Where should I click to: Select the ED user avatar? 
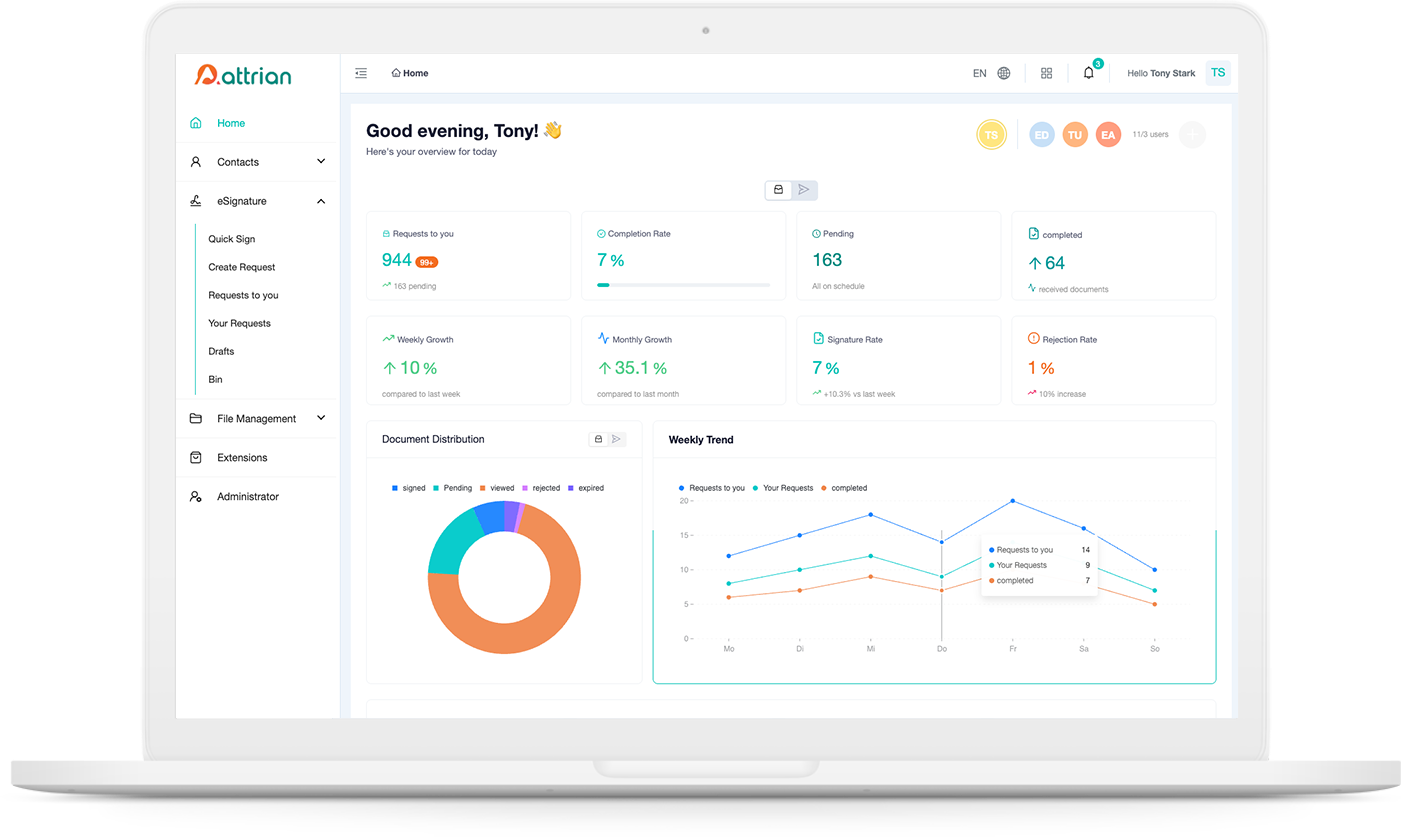point(1042,135)
